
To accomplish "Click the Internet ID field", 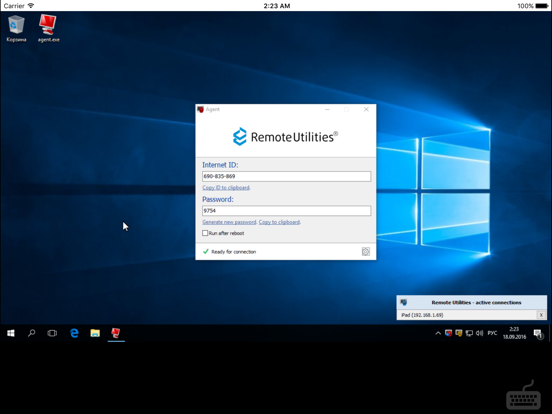I will point(286,176).
